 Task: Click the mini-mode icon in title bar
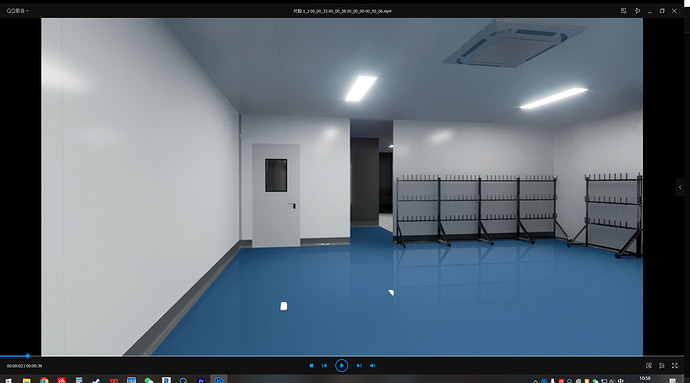click(624, 11)
